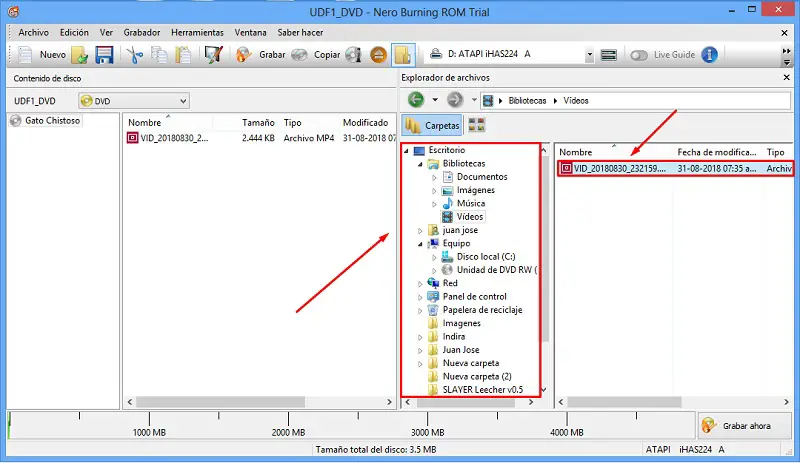This screenshot has width=800, height=463.
Task: Expand the Disco local (C:) node
Action: 434,257
